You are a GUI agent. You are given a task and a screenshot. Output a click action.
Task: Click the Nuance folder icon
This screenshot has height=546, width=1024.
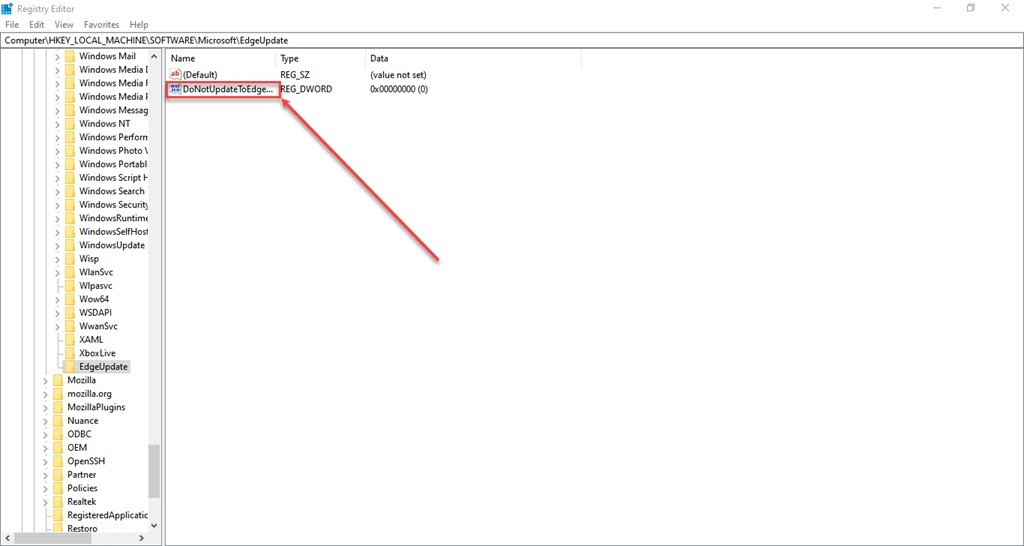pyautogui.click(x=58, y=421)
